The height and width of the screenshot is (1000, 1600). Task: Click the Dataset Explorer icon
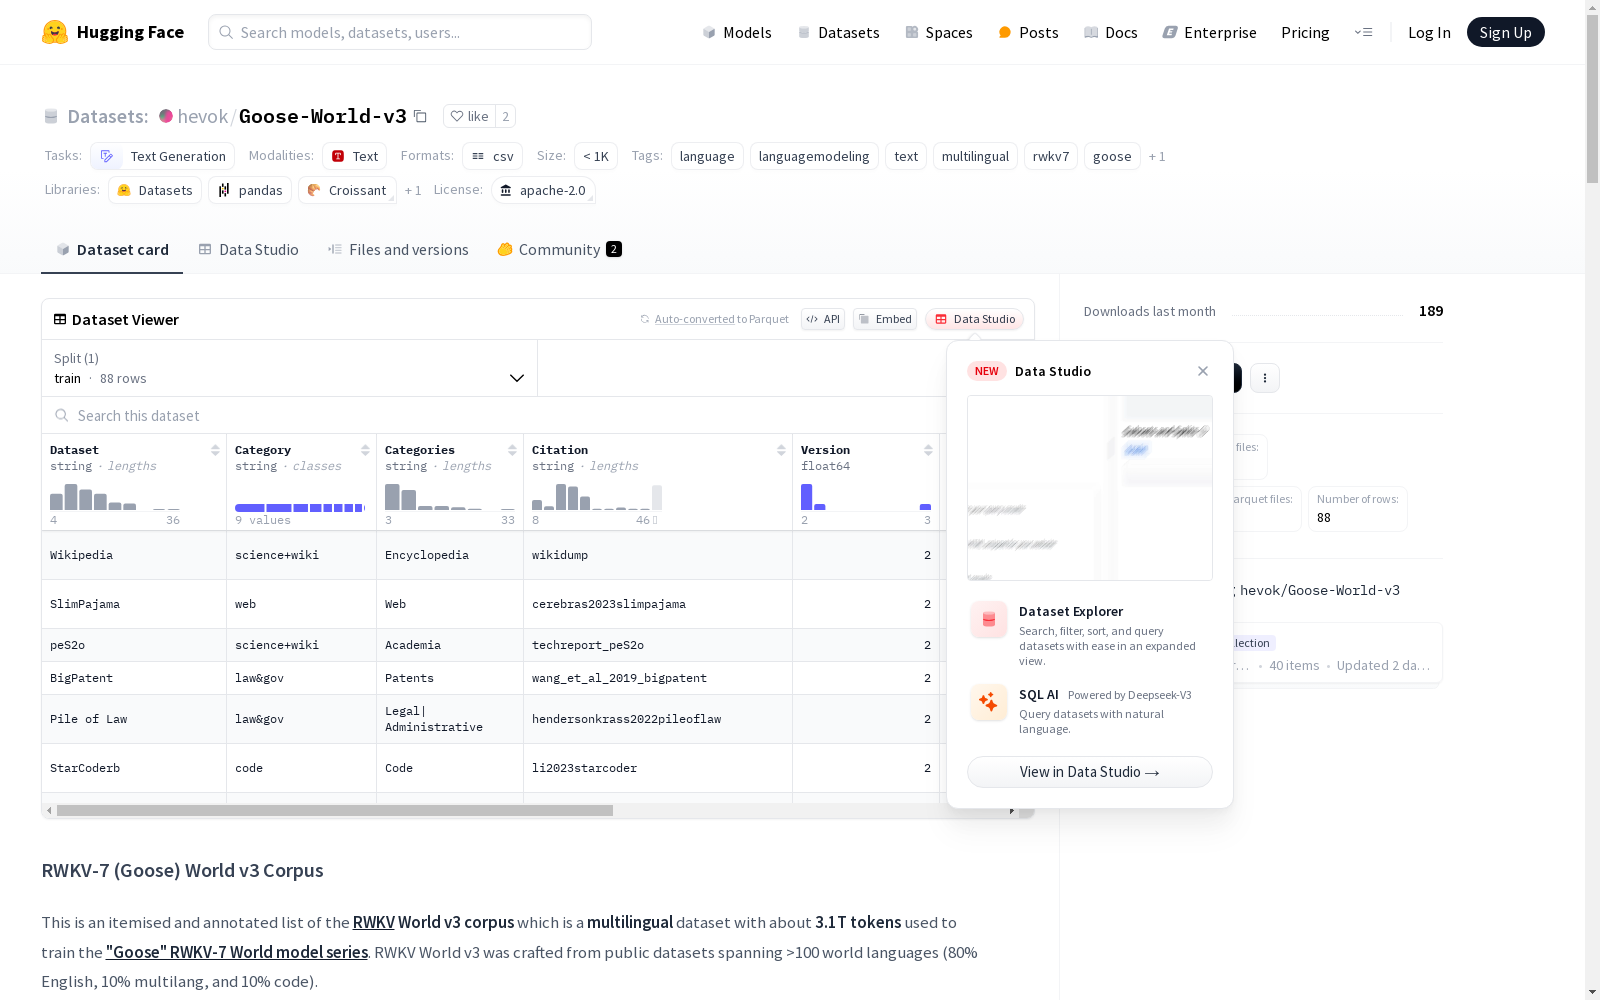(989, 620)
